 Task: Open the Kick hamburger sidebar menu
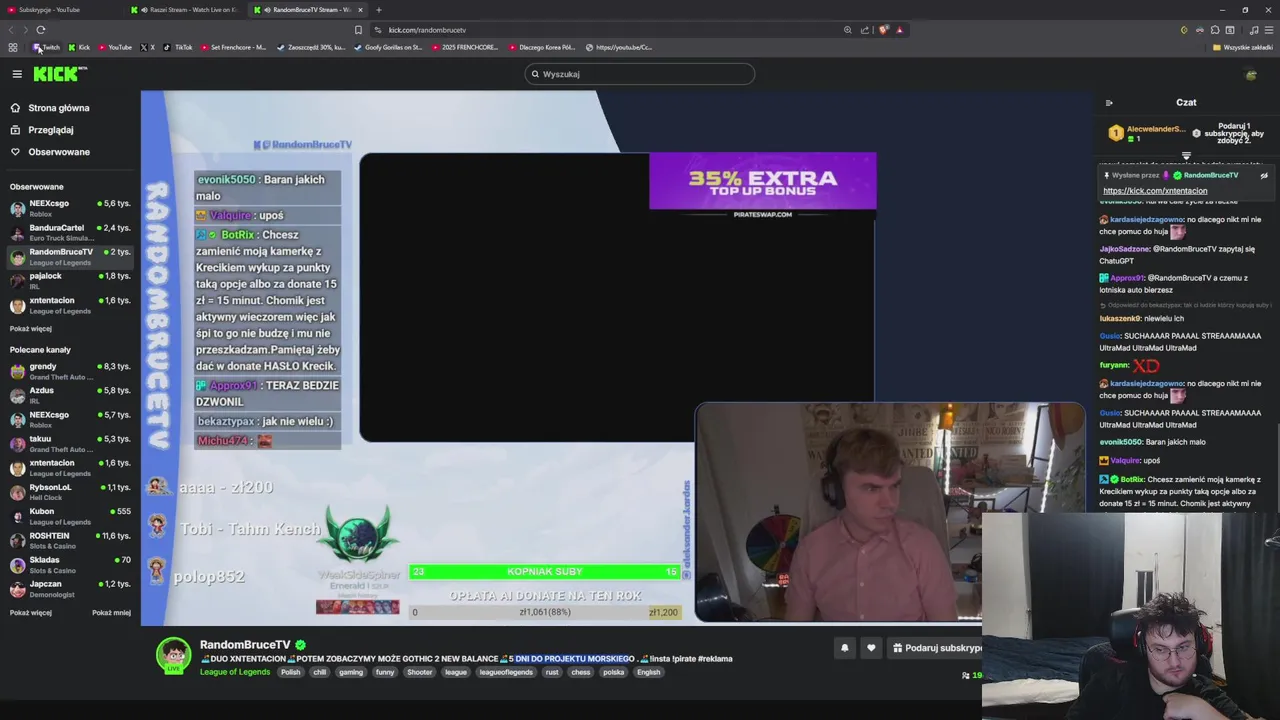(x=17, y=74)
